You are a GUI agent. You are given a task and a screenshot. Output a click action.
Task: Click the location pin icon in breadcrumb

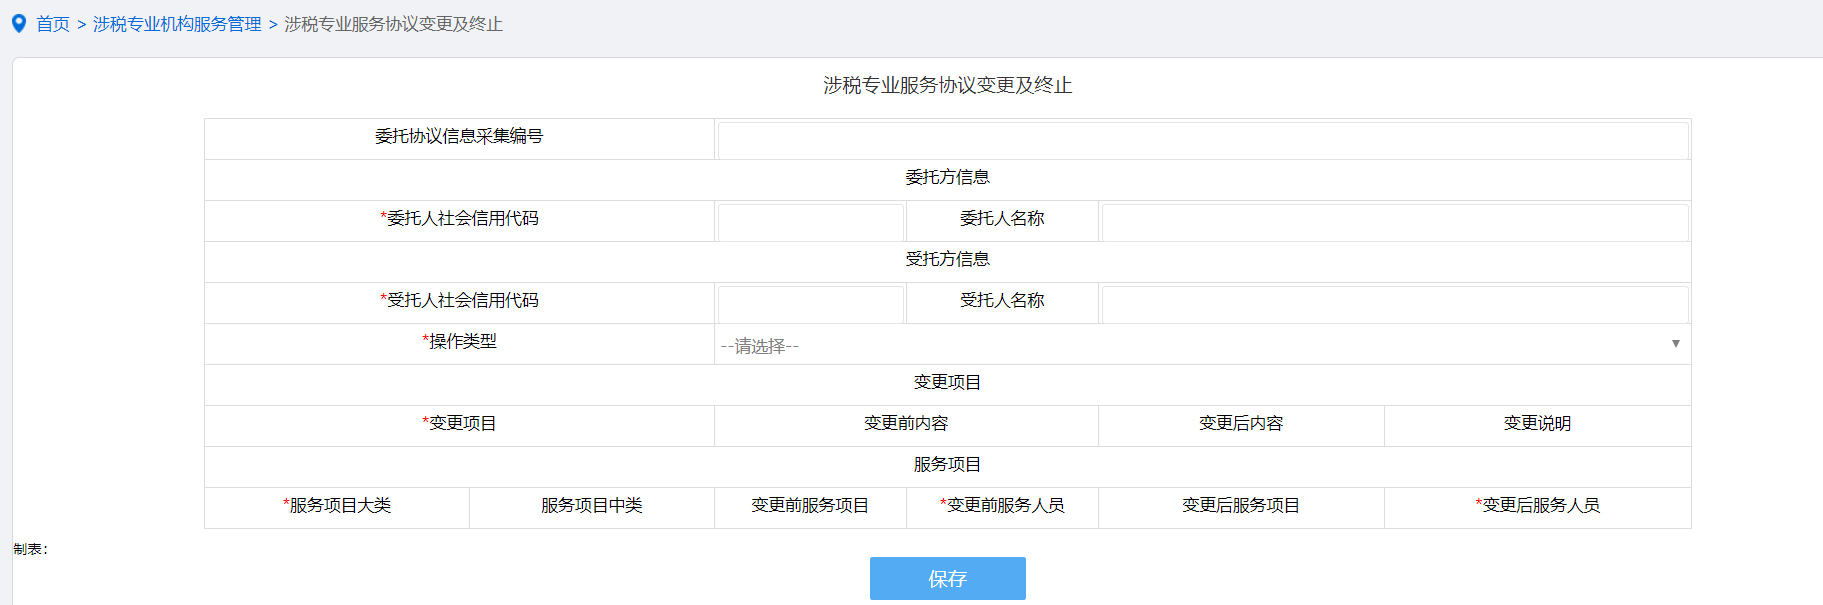pos(19,23)
